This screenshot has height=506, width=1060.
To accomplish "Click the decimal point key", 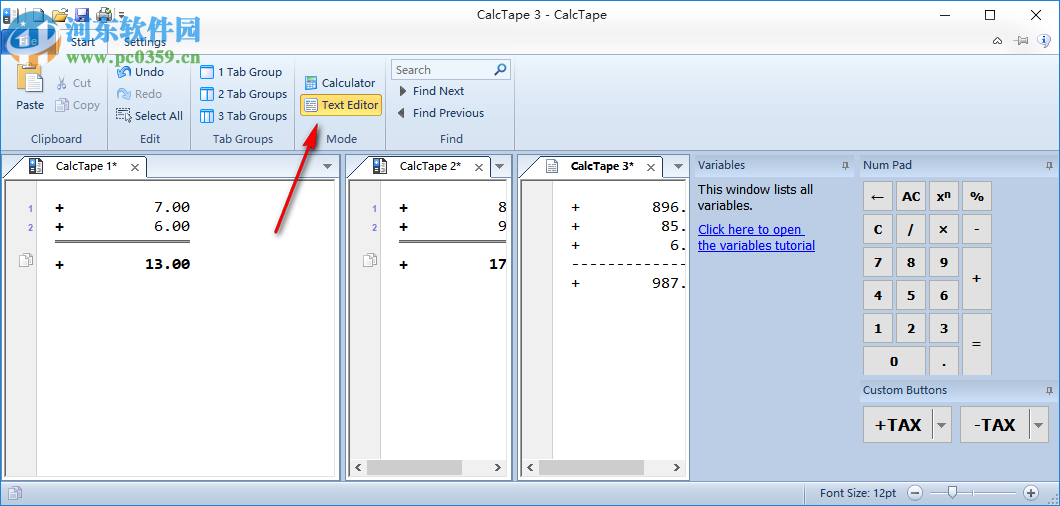I will [944, 361].
